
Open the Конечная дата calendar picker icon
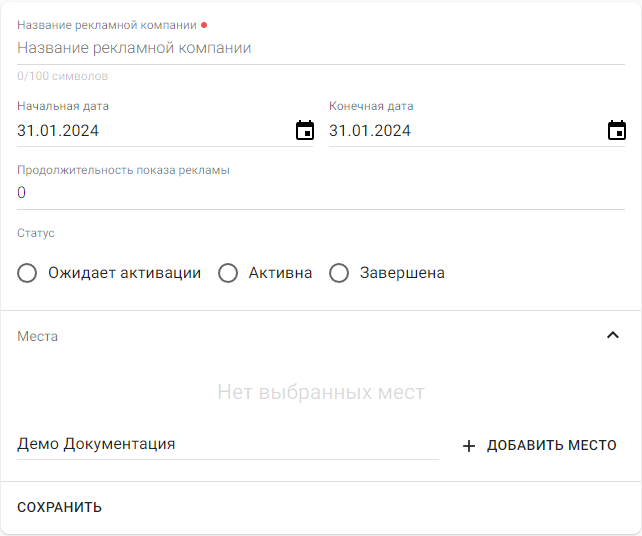tap(617, 130)
